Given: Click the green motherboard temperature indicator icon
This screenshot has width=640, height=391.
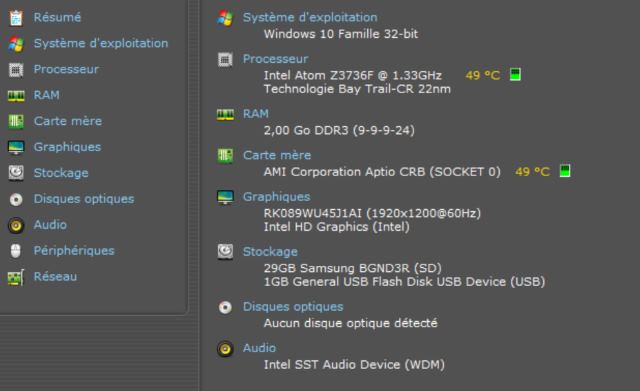Looking at the screenshot, I should [x=565, y=171].
